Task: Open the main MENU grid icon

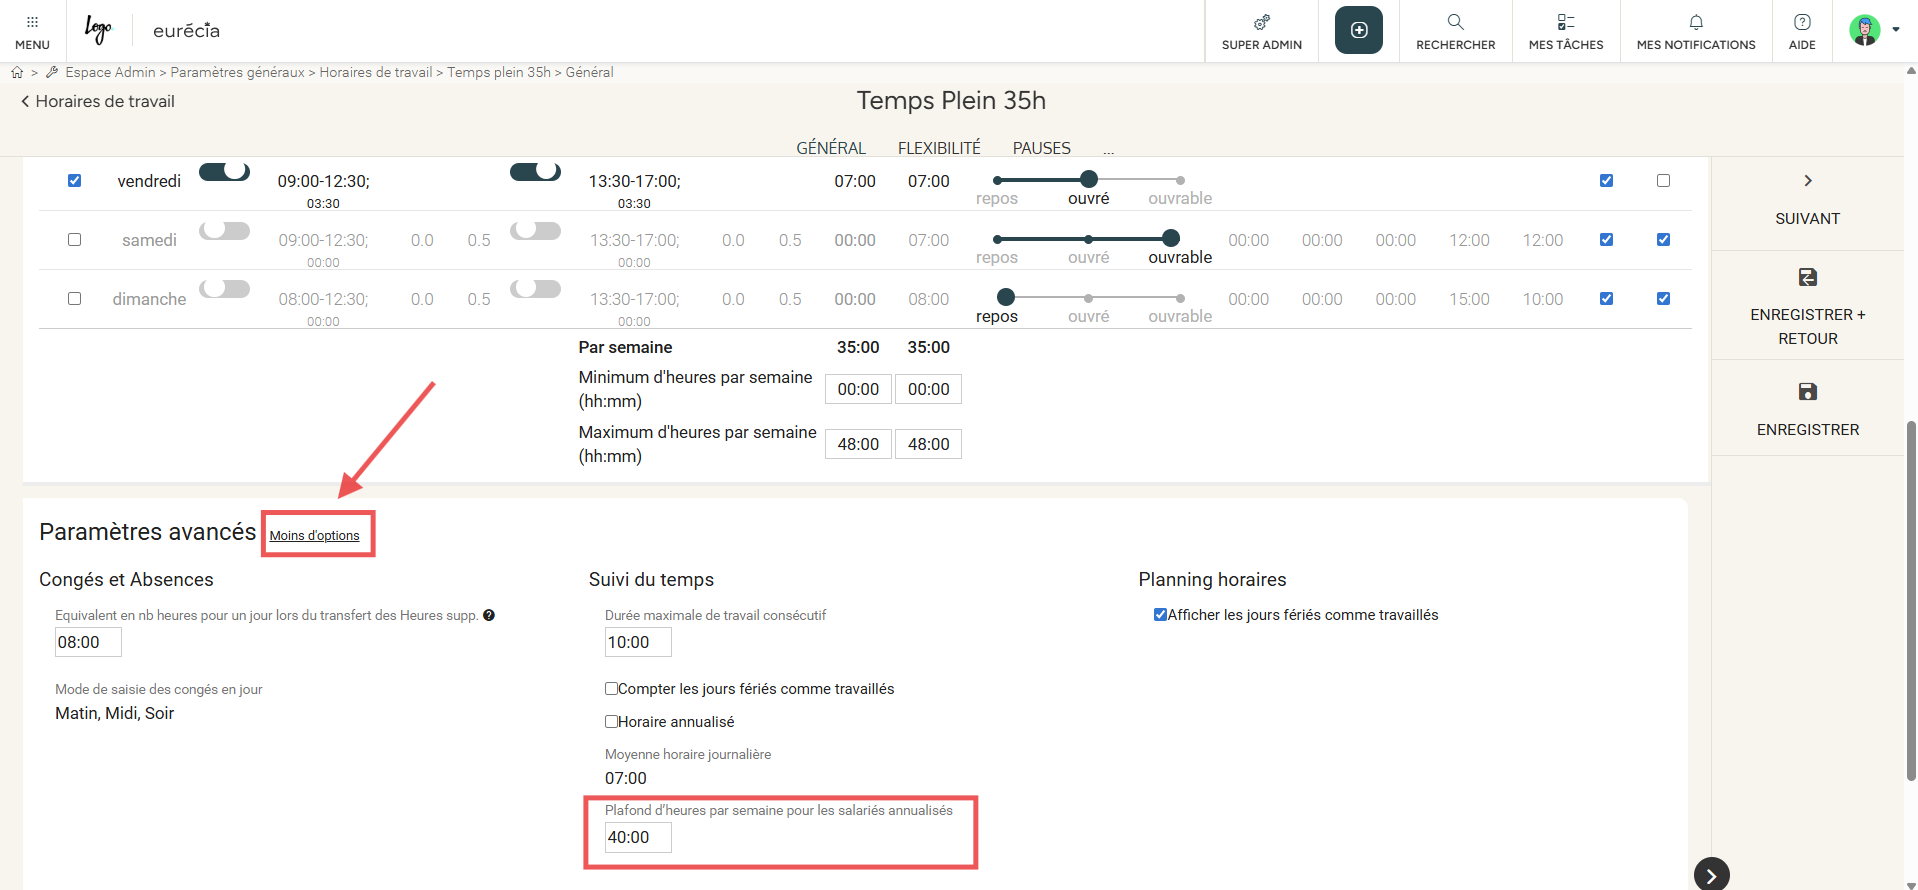Action: point(32,22)
